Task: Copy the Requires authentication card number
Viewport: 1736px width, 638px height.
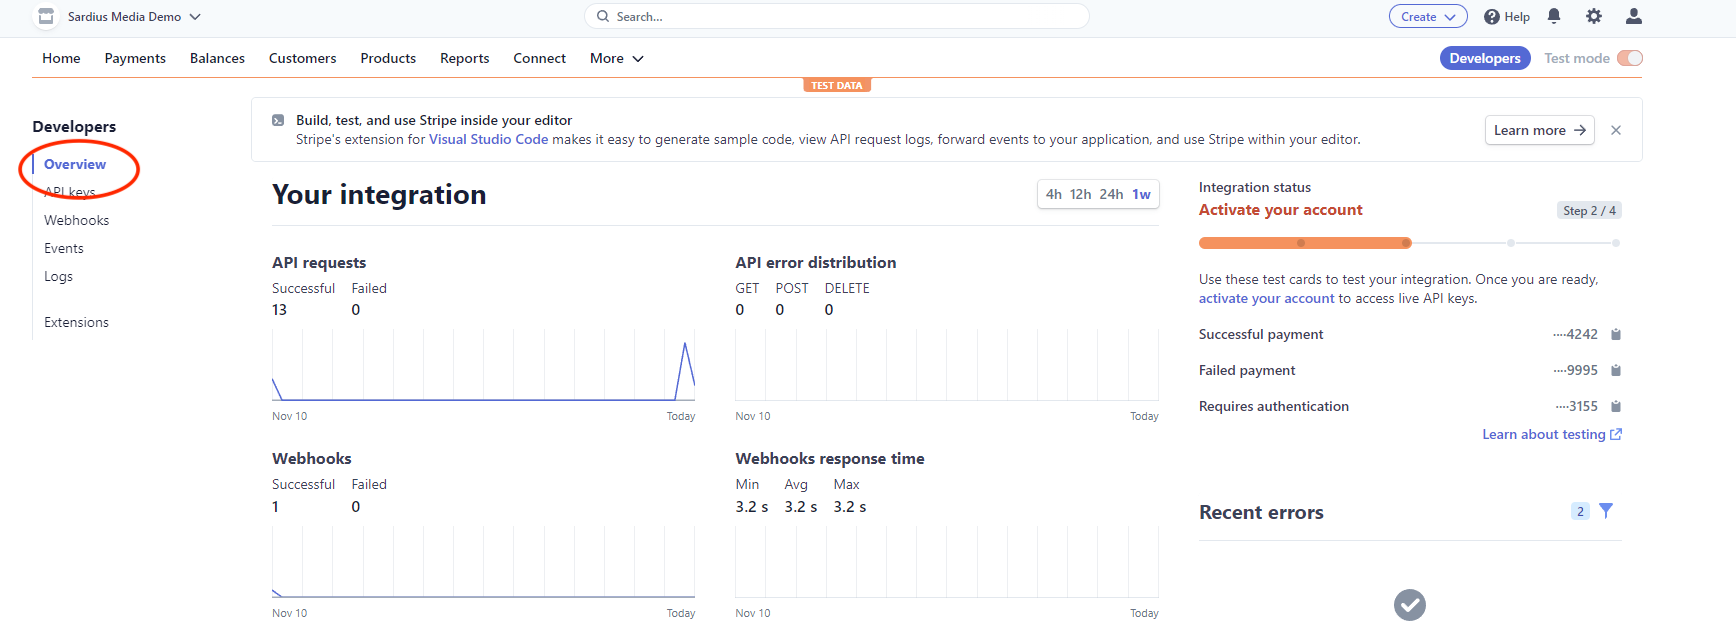Action: pos(1616,406)
